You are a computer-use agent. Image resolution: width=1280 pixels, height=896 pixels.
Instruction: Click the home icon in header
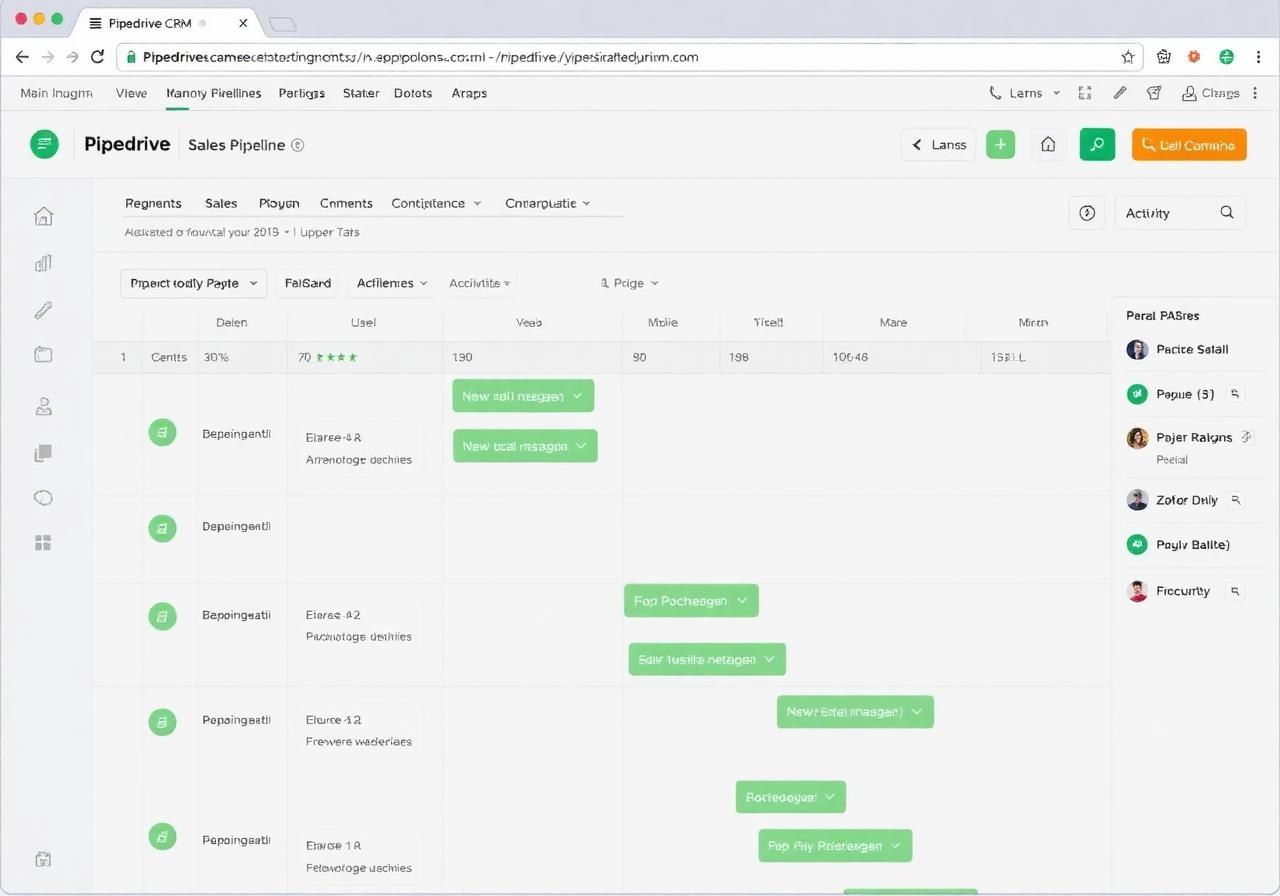tap(1048, 145)
